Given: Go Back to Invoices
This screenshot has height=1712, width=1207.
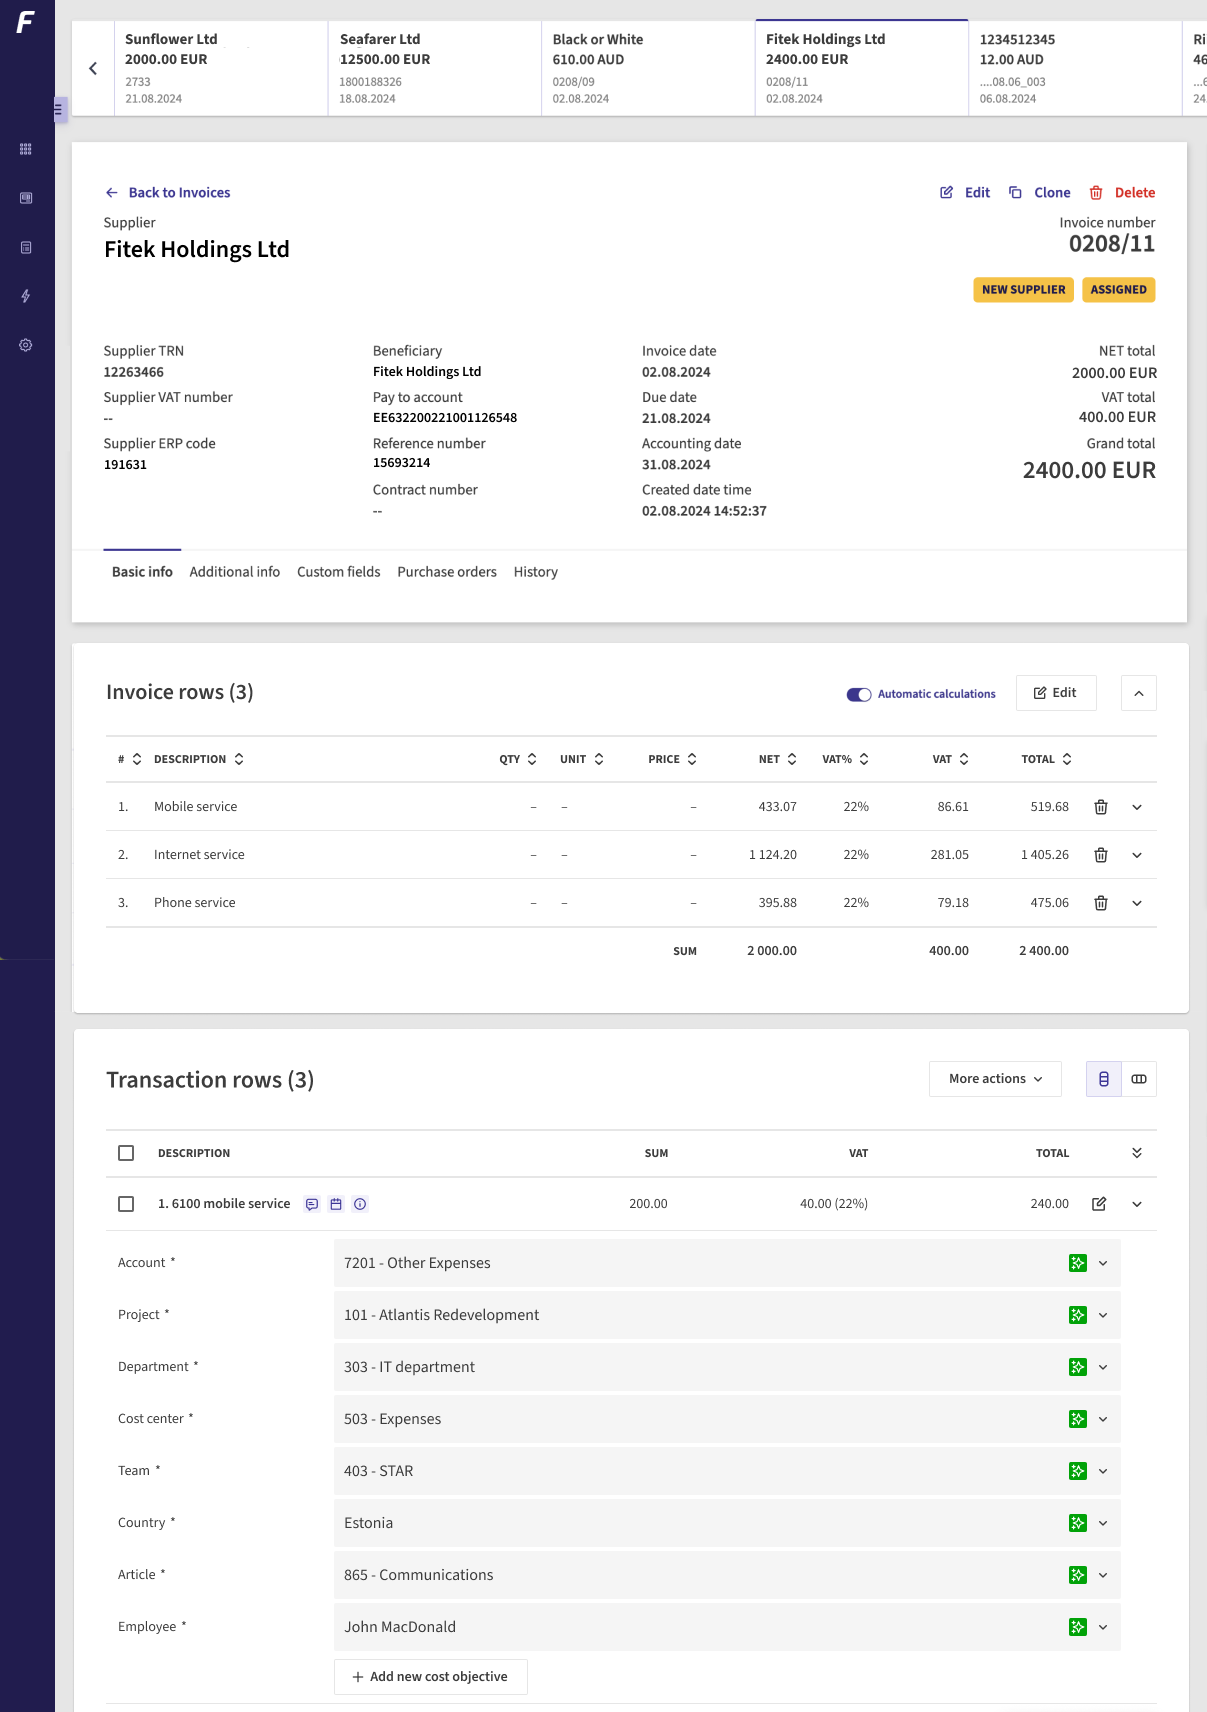Looking at the screenshot, I should coord(168,193).
